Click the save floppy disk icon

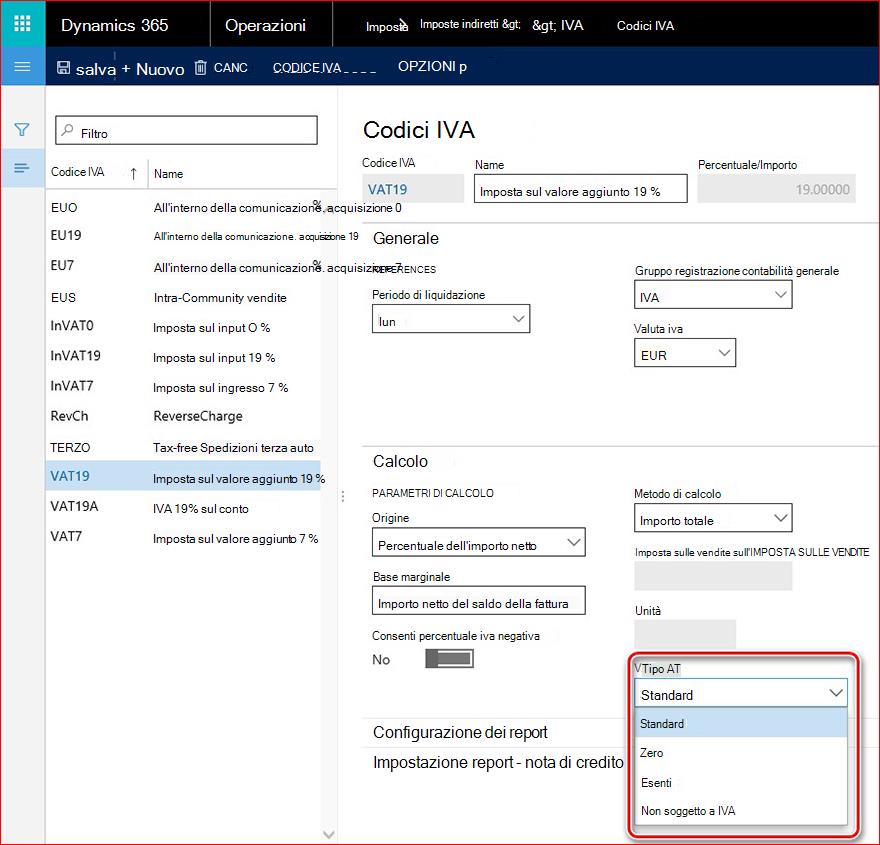63,68
